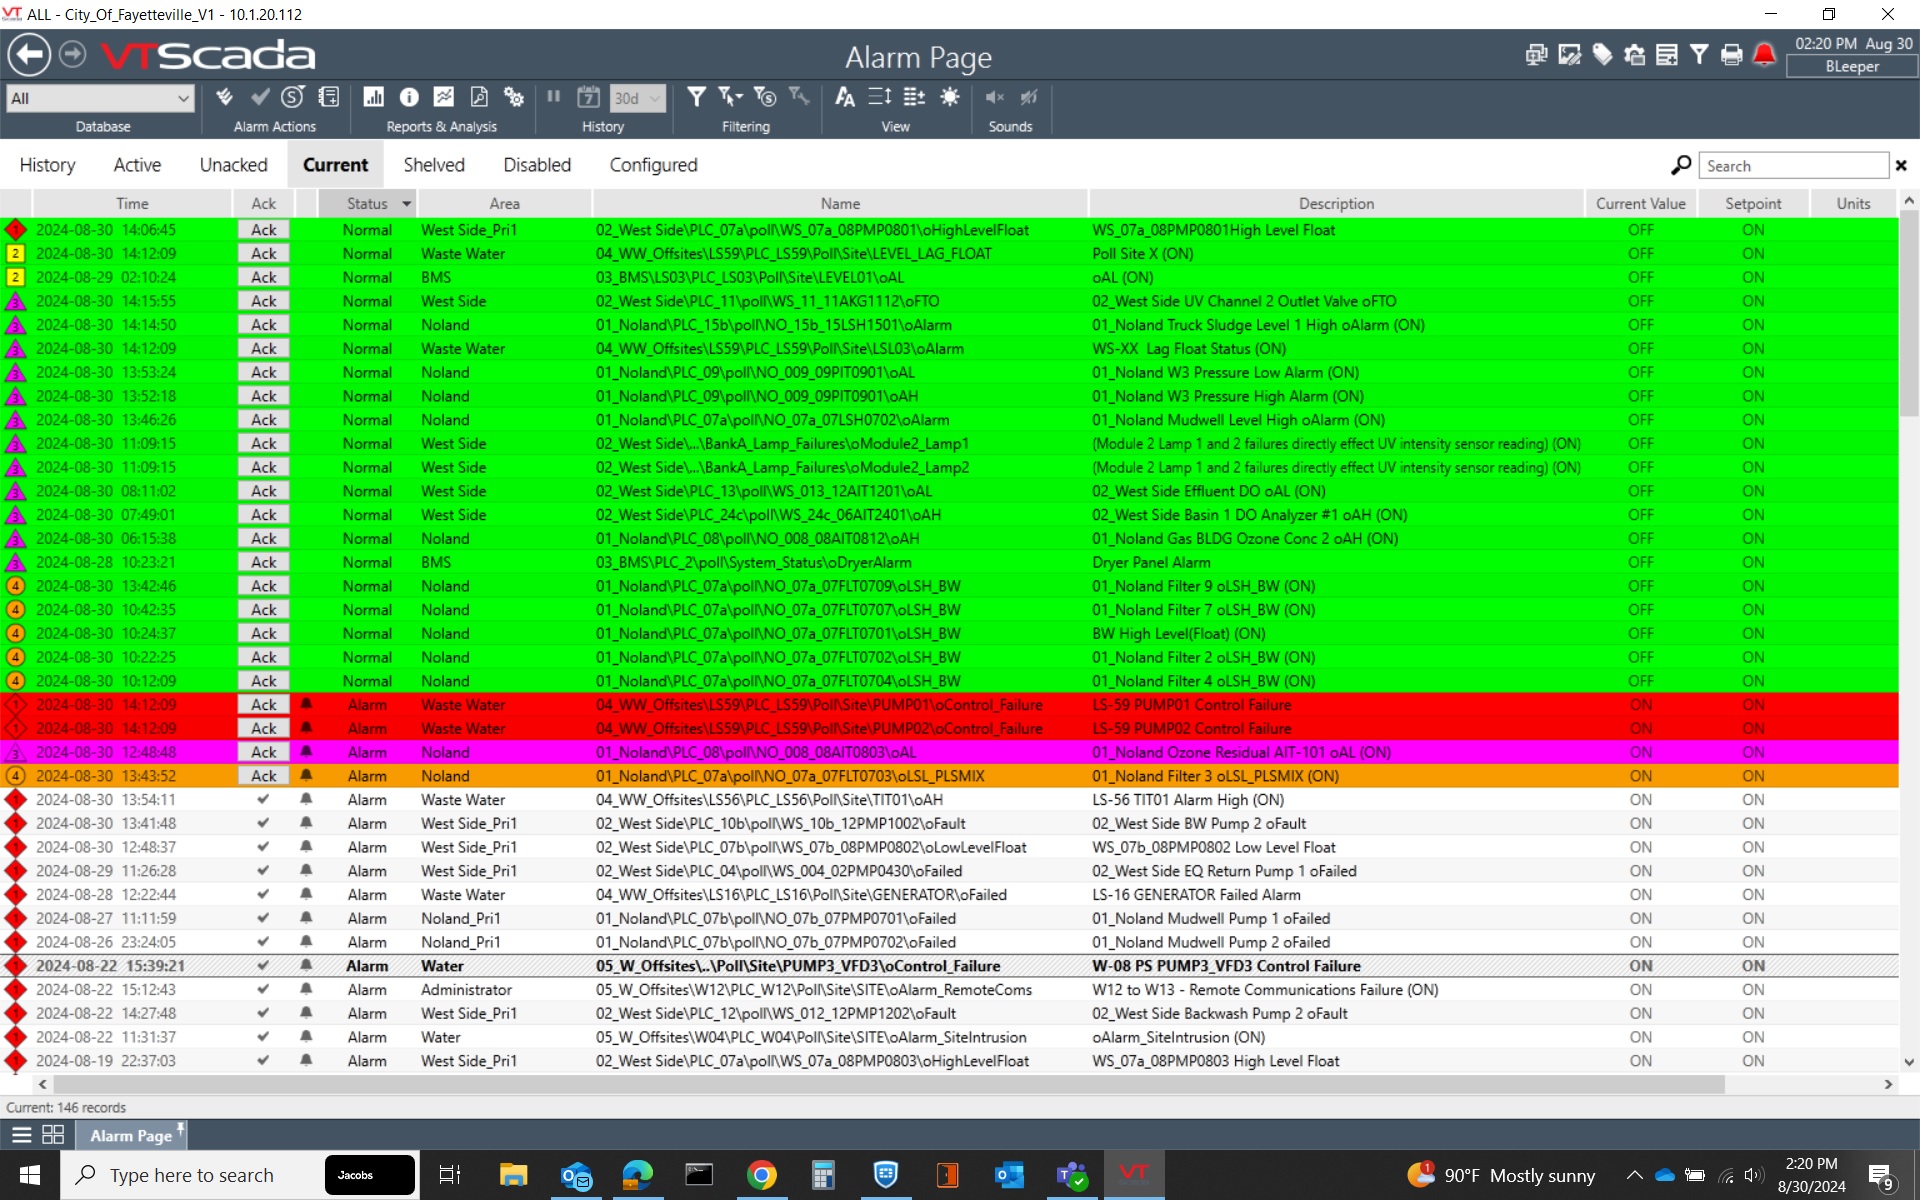Click the Acknowledge All double-check icon
This screenshot has height=1200, width=1920.
click(224, 97)
